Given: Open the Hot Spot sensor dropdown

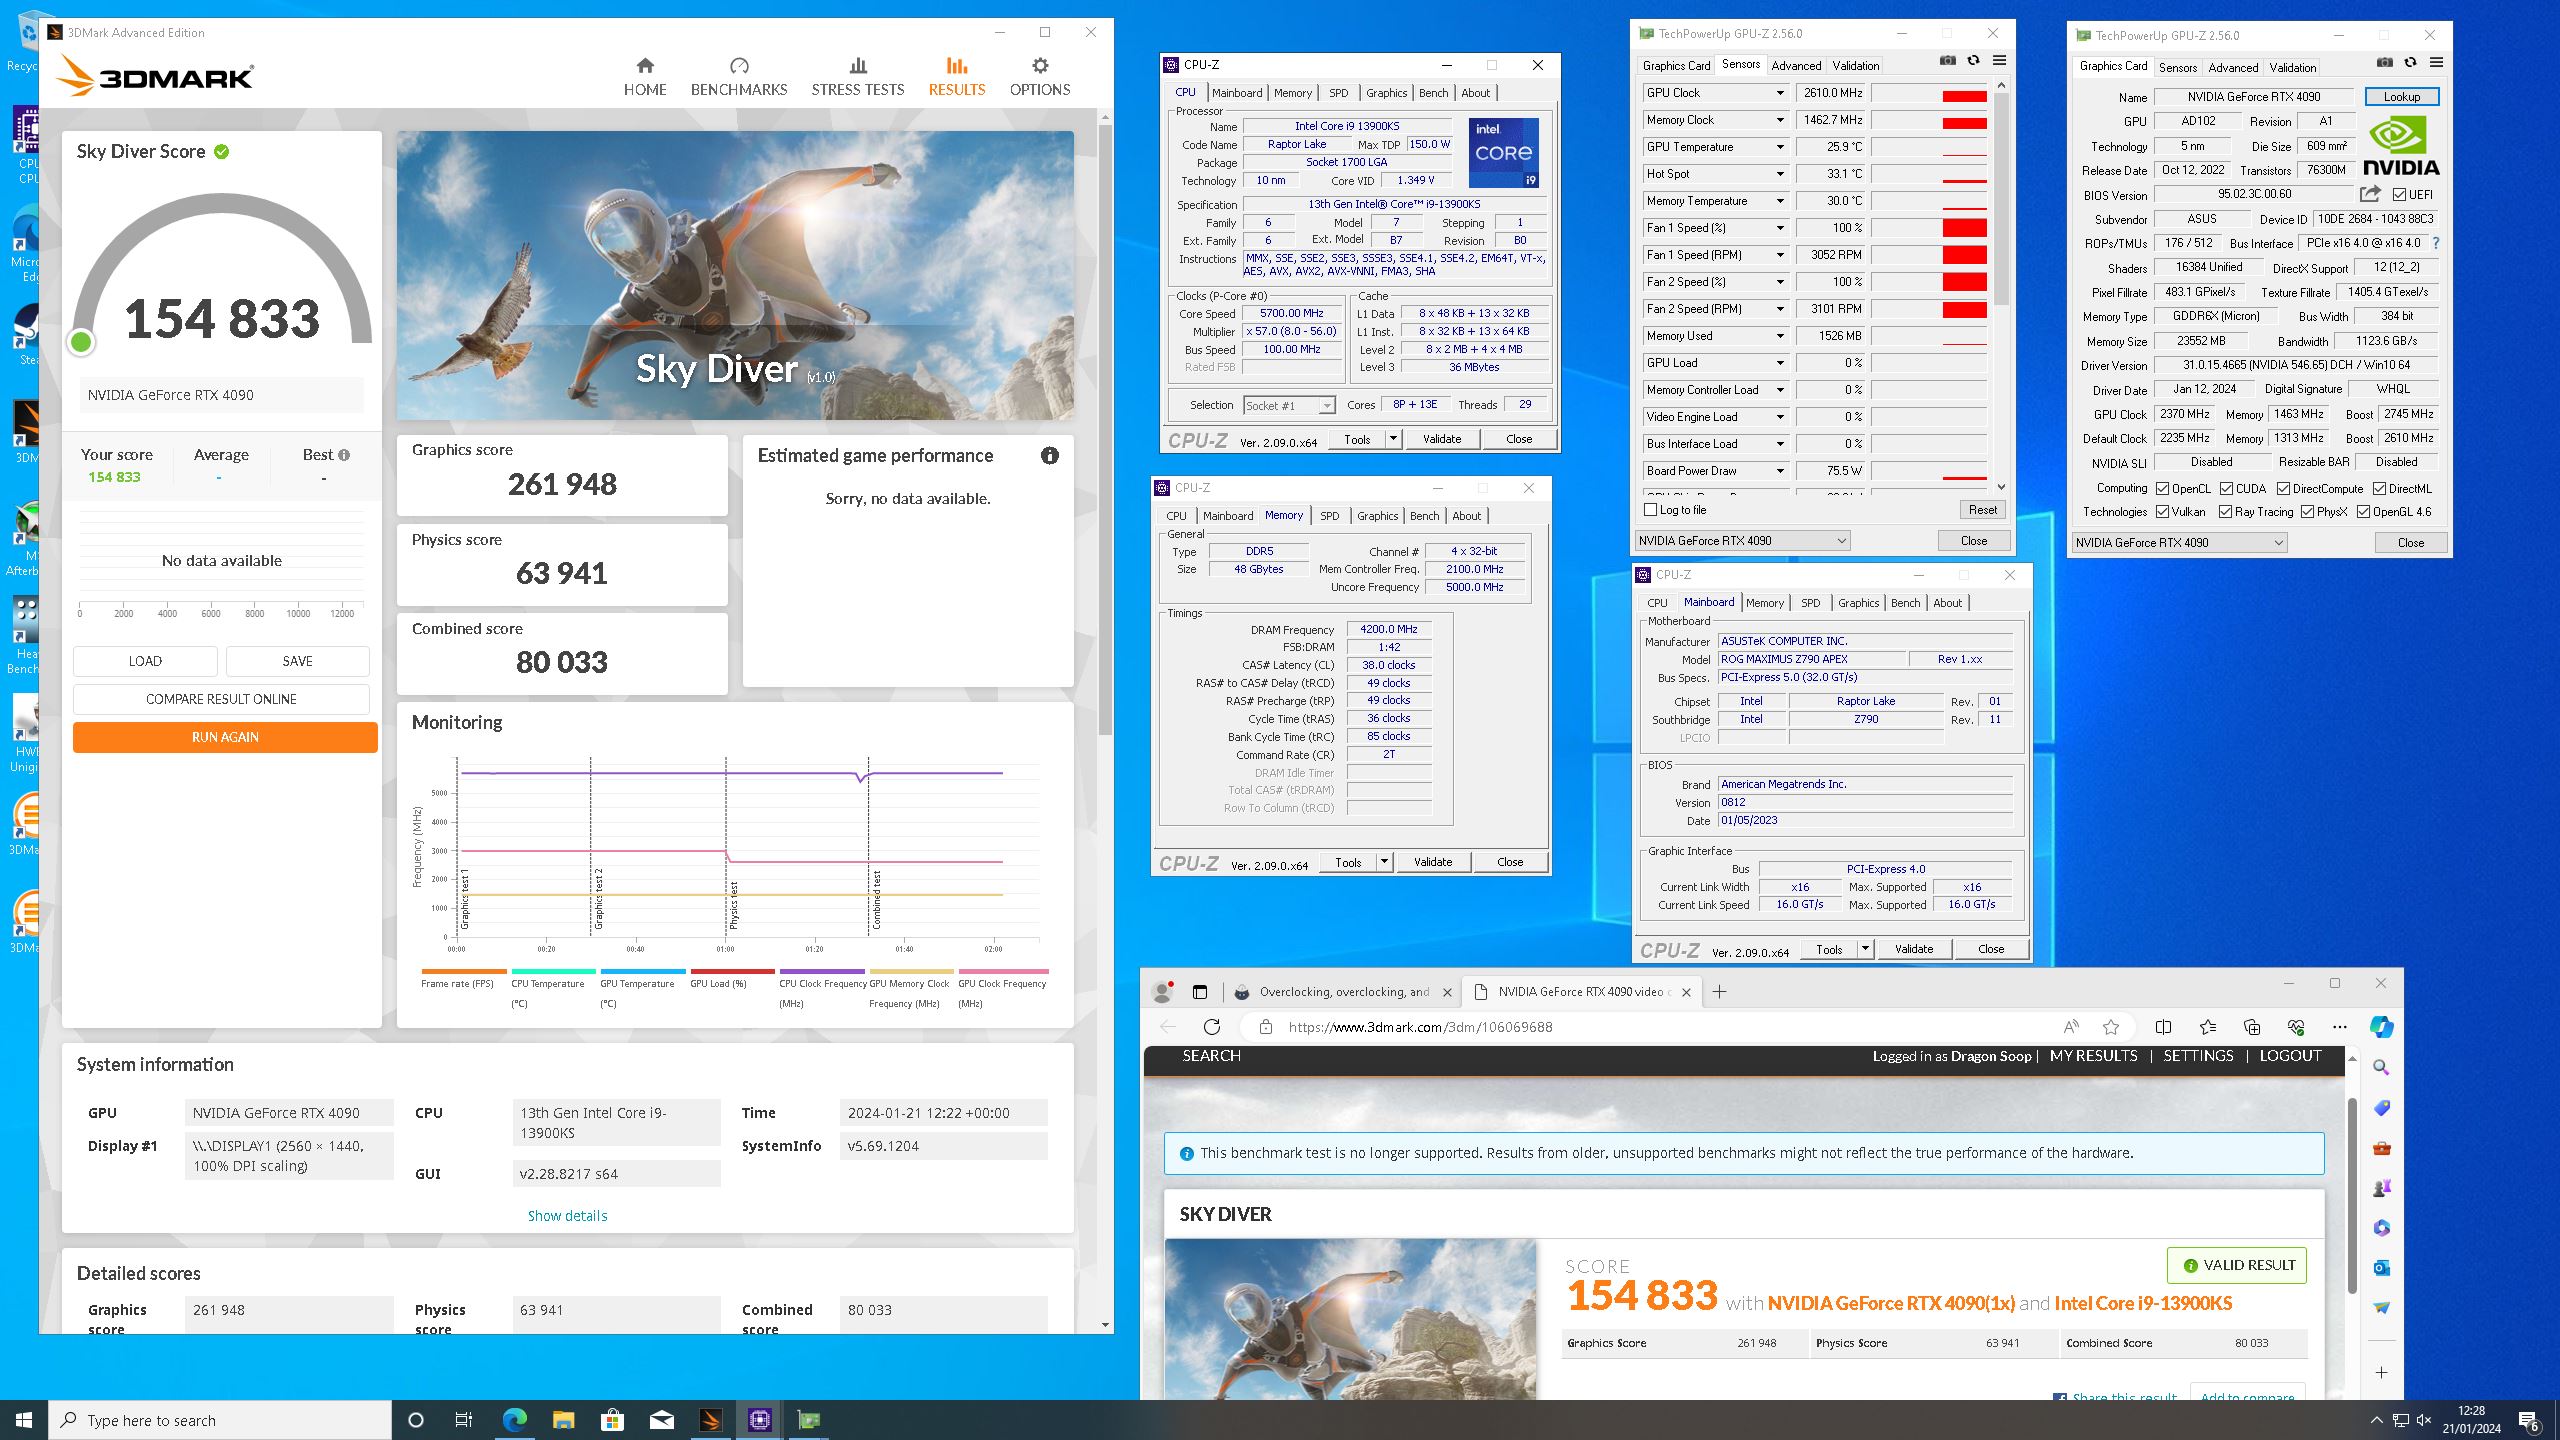Looking at the screenshot, I should [x=1780, y=174].
